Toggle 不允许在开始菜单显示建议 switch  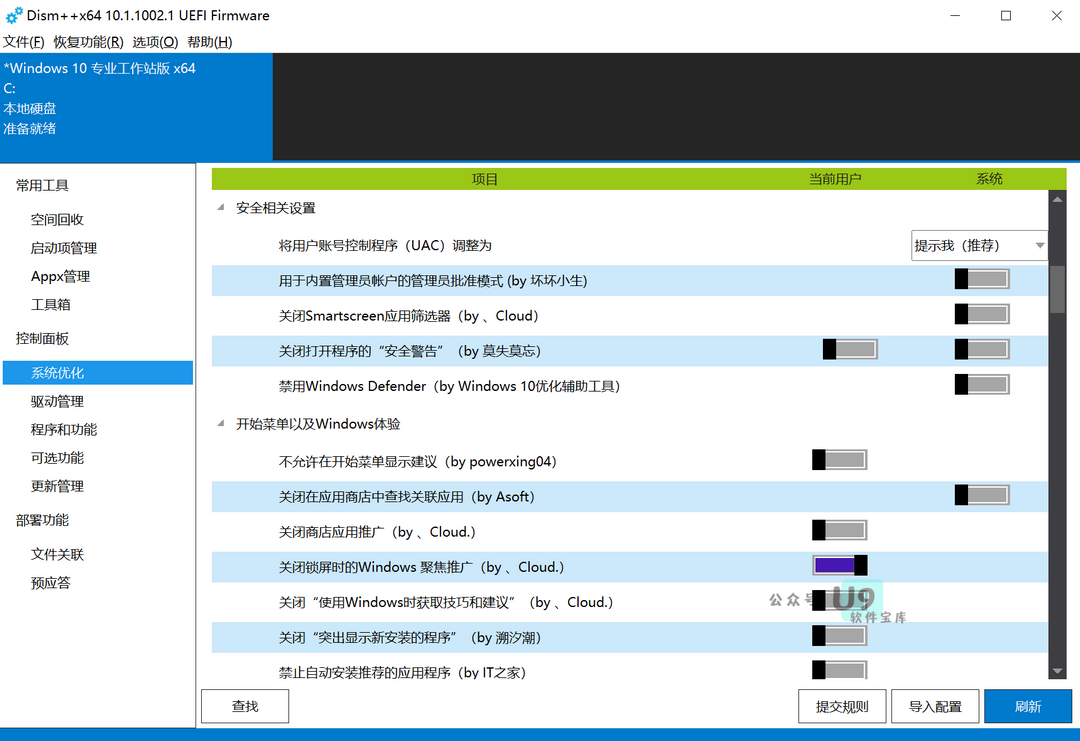840,460
